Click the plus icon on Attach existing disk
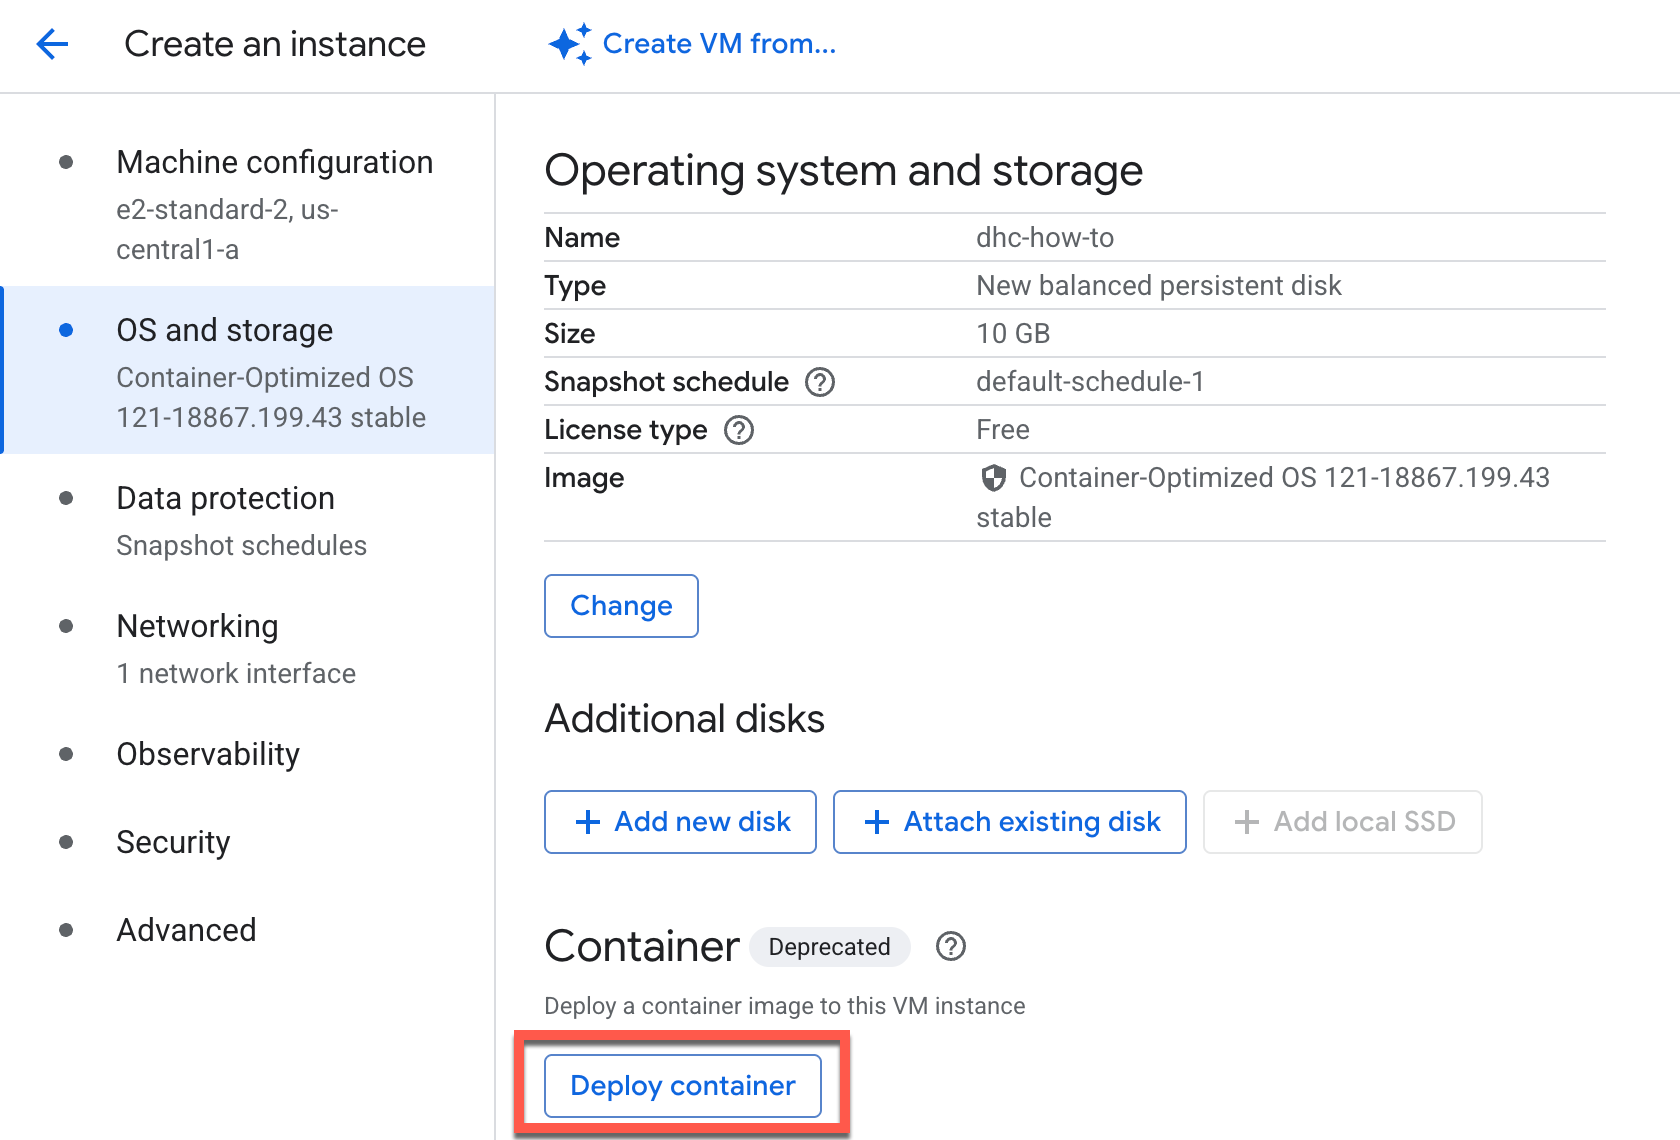The width and height of the screenshot is (1680, 1140). pos(877,821)
